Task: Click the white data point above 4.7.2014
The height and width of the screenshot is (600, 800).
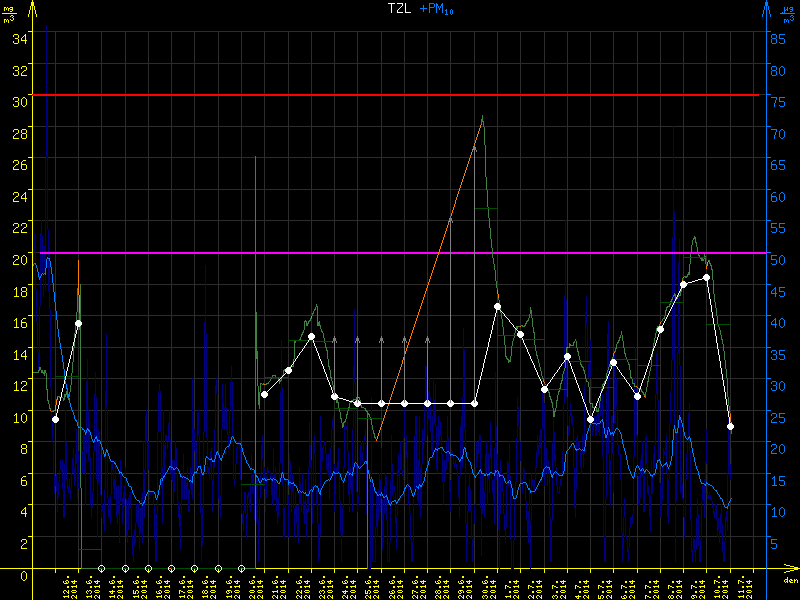Action: (x=590, y=419)
